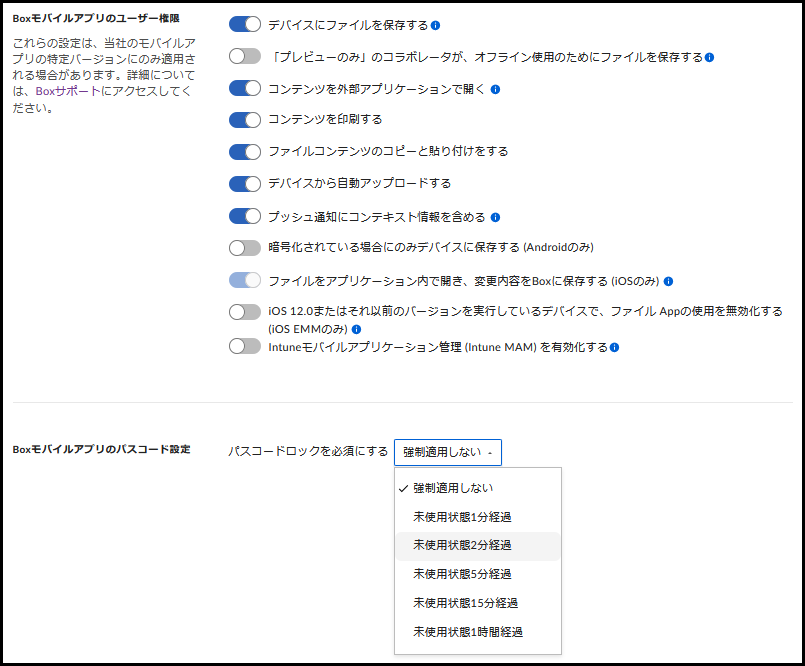The width and height of the screenshot is (805, 666).
Task: Click info icon beside プッシュ通知にコンテキスト情報を含める
Action: point(495,217)
